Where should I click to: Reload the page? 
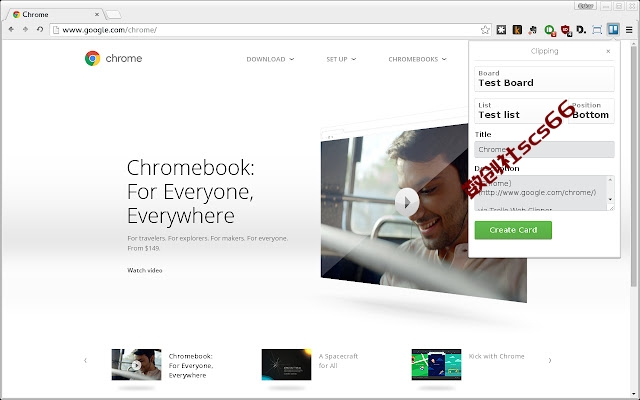point(40,29)
